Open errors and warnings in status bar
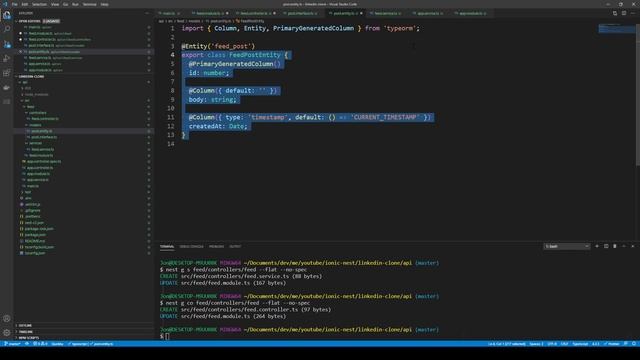640x360 pixels. tap(40, 344)
